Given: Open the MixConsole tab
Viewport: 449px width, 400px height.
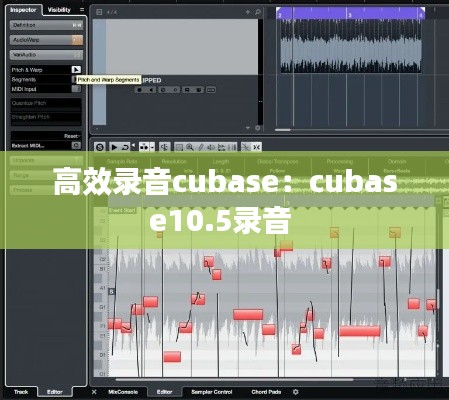Looking at the screenshot, I should click(x=123, y=392).
